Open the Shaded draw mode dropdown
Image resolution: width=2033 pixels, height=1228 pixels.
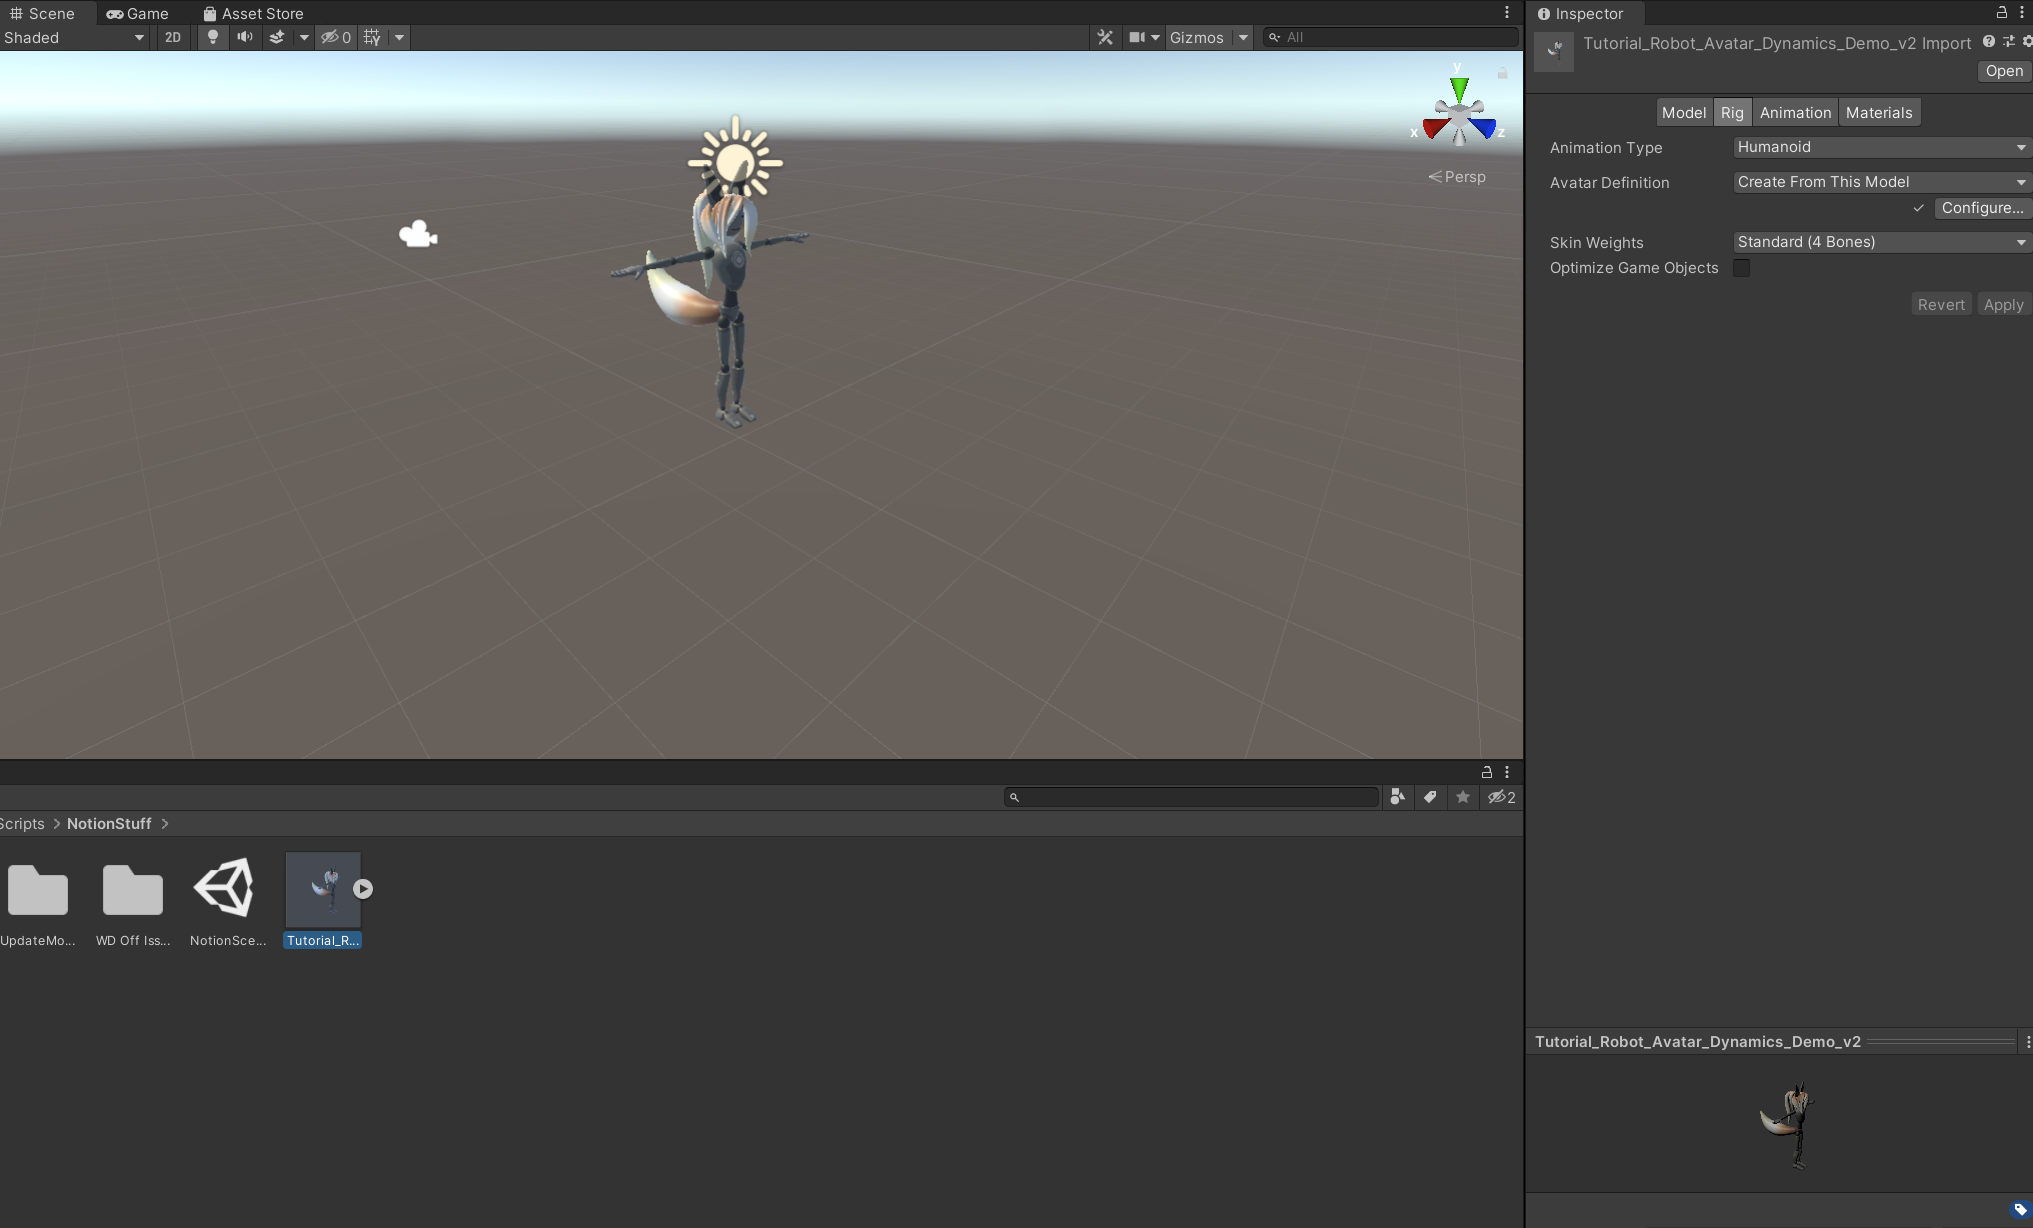[x=75, y=37]
